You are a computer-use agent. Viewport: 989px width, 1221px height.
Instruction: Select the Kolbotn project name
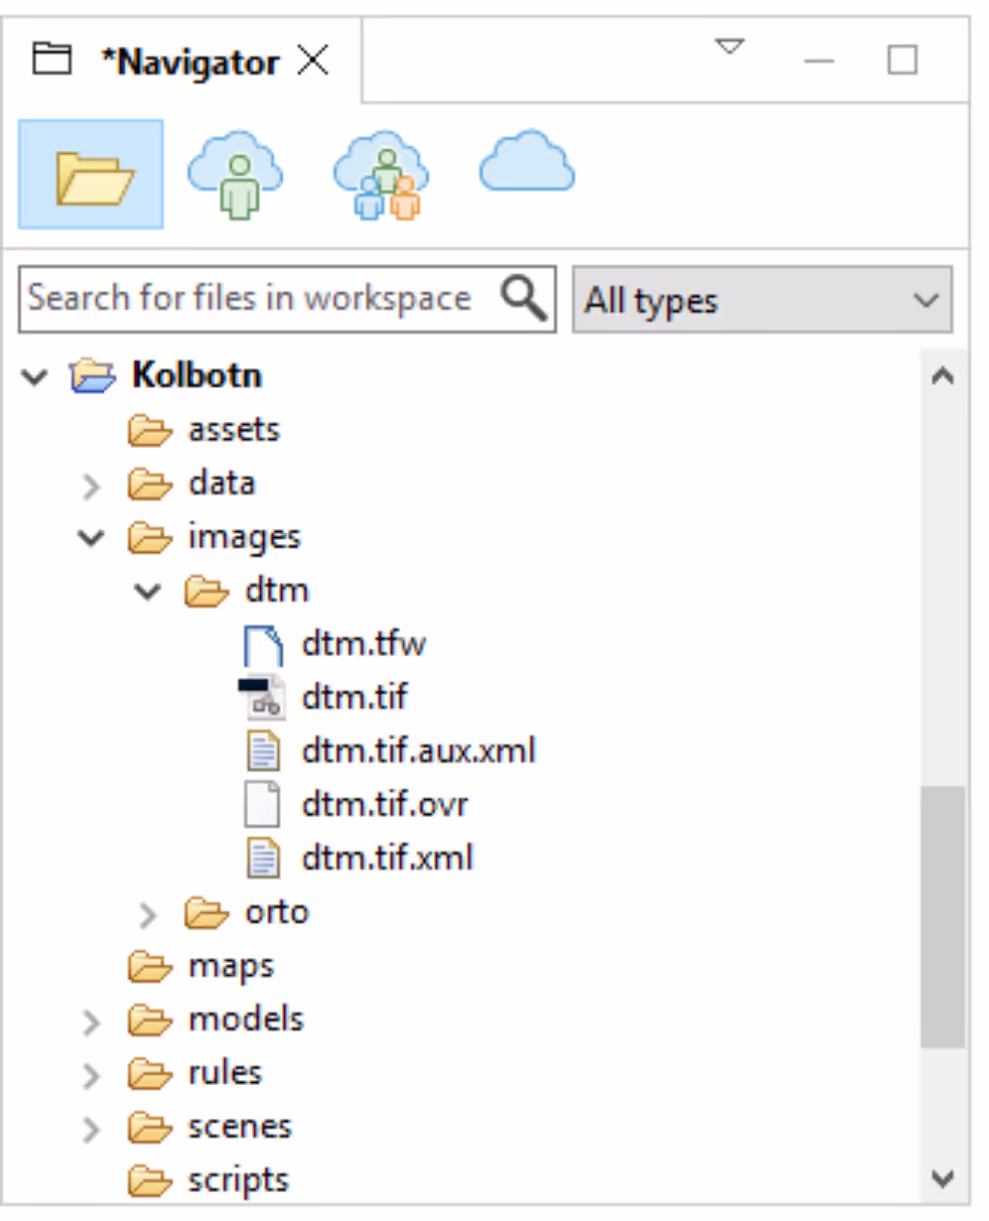pyautogui.click(x=197, y=376)
